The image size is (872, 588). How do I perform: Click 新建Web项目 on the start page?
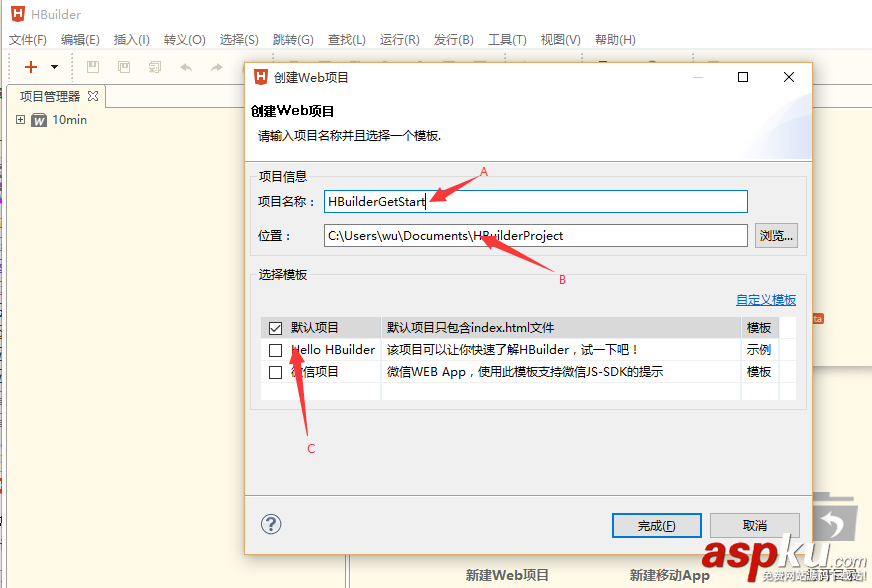[507, 575]
